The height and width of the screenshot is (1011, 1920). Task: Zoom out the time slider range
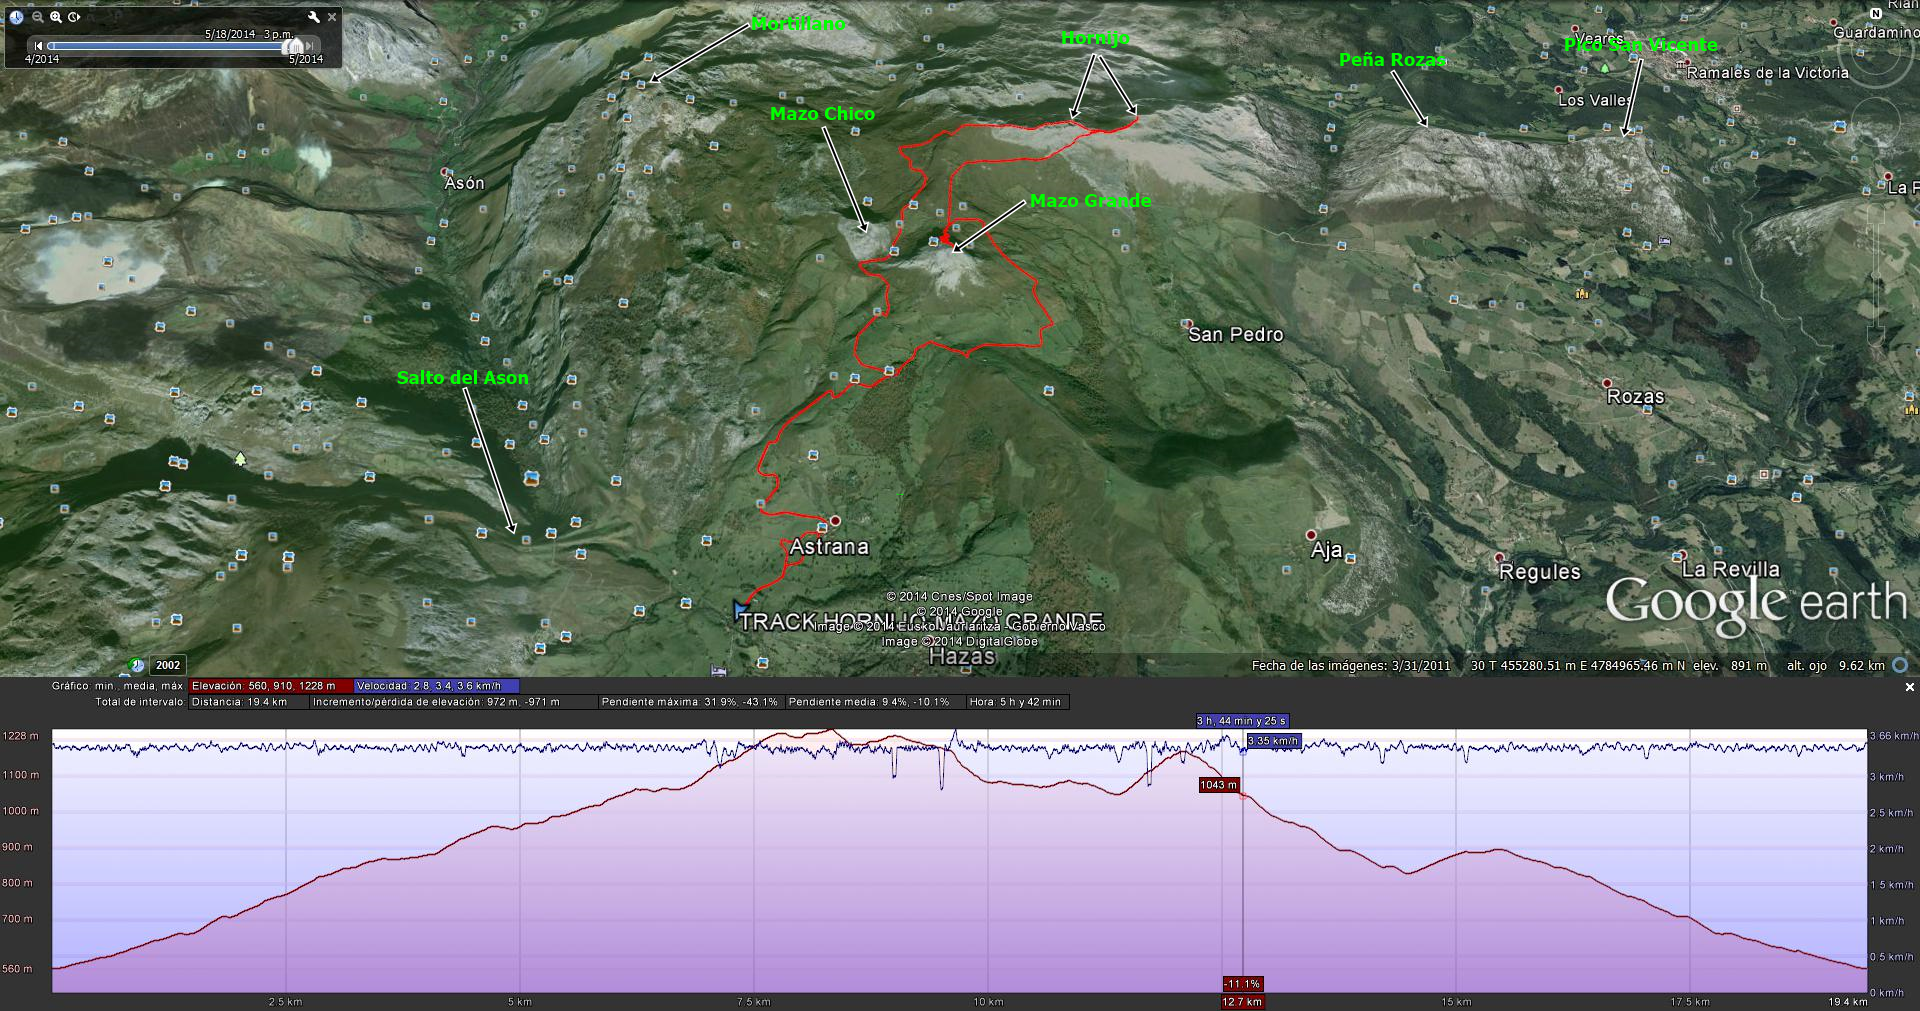tap(37, 17)
